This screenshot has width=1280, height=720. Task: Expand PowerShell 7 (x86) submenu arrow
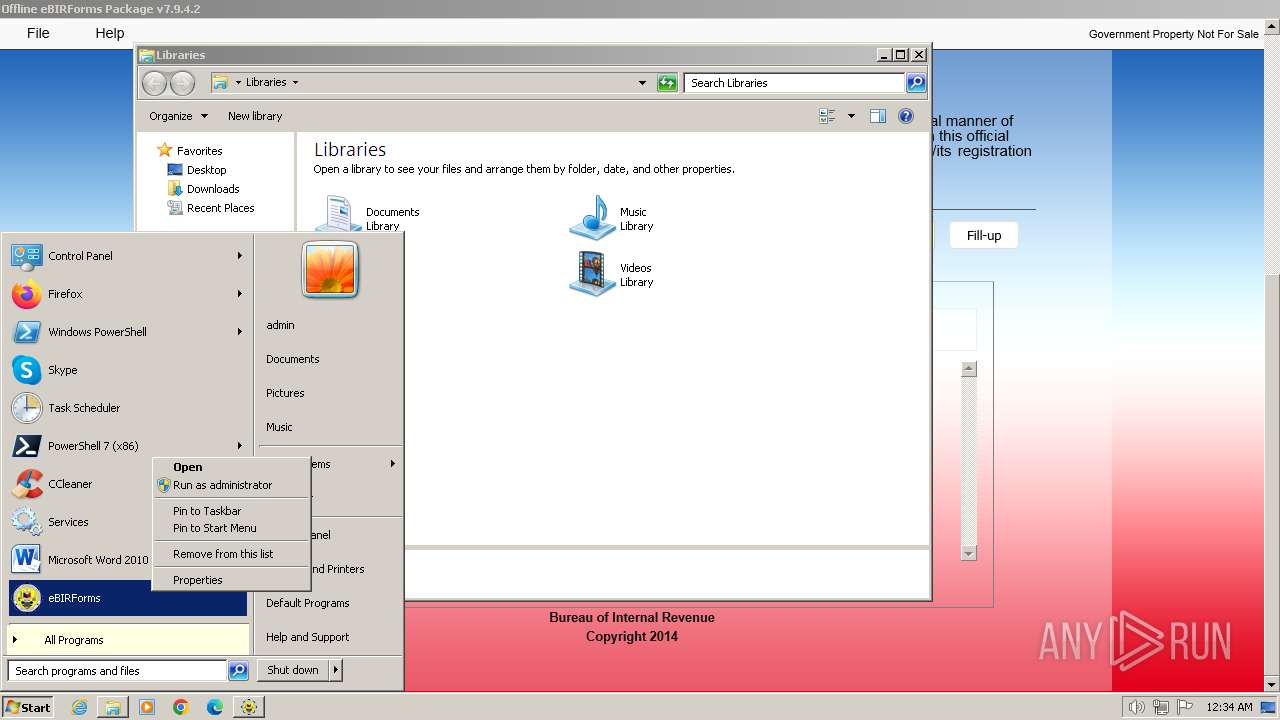(x=240, y=446)
